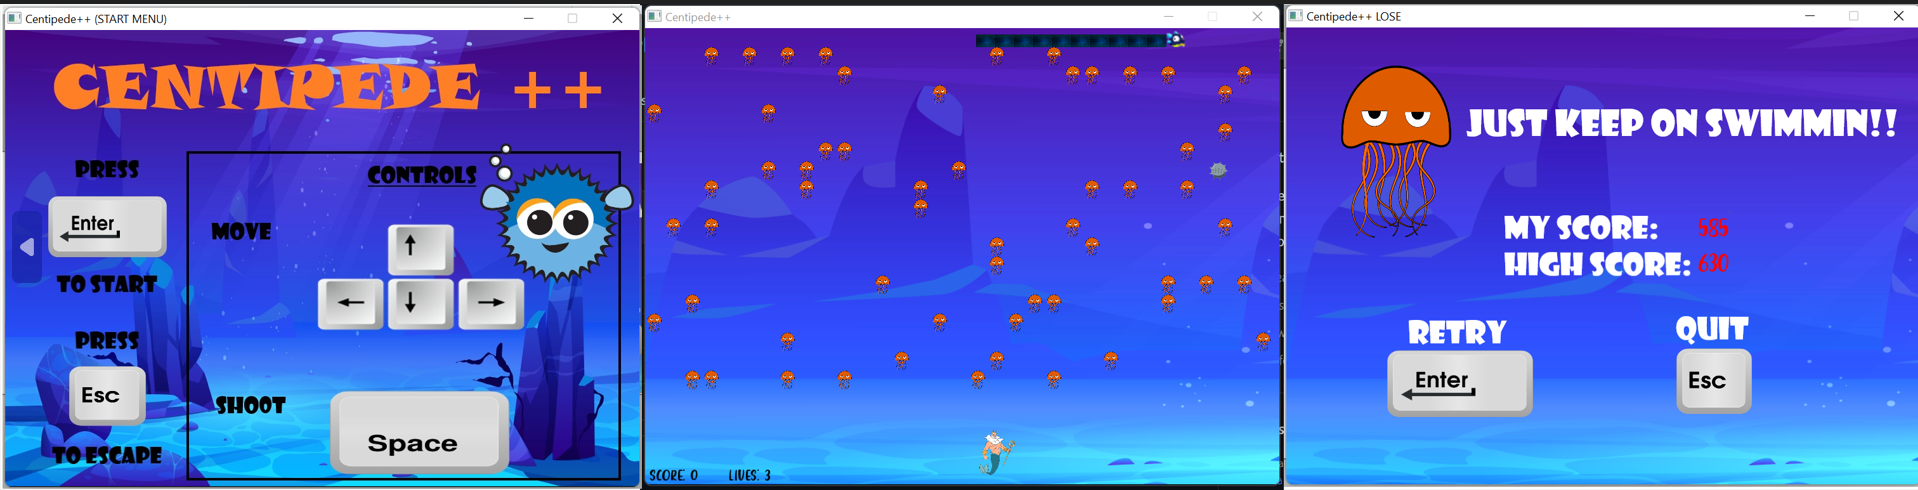Maximize the Centipede++ LOSE window
Screen dimensions: 1918x490
pyautogui.click(x=1854, y=16)
